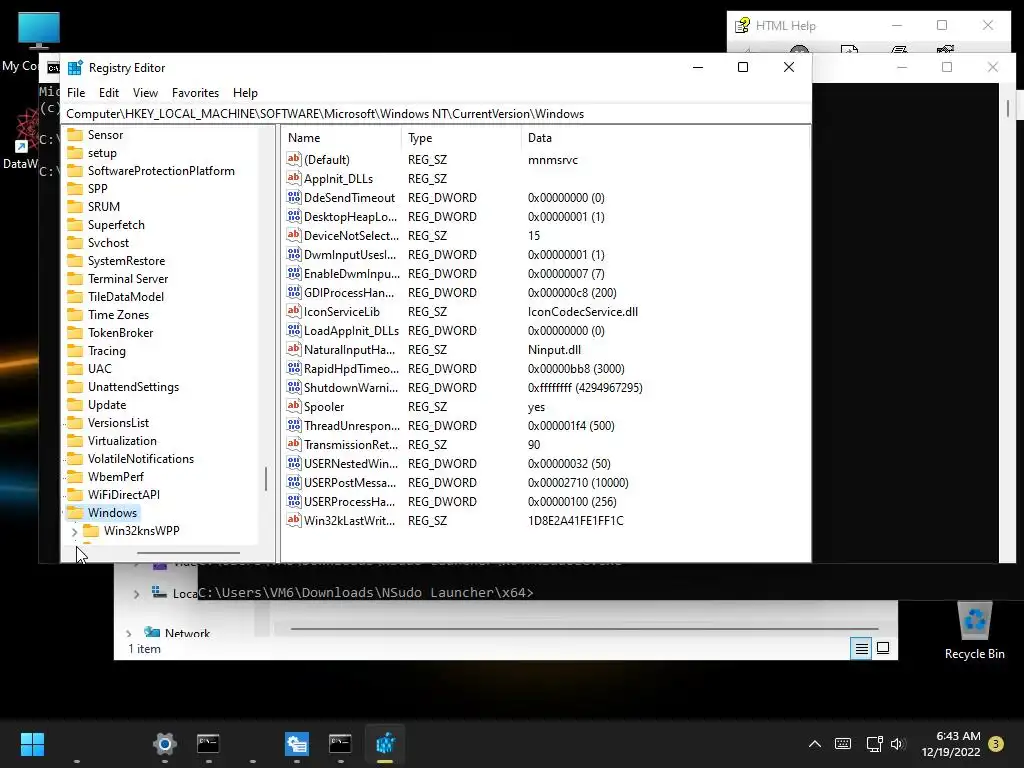
Task: Select the SRUM folder icon
Action: coord(76,206)
